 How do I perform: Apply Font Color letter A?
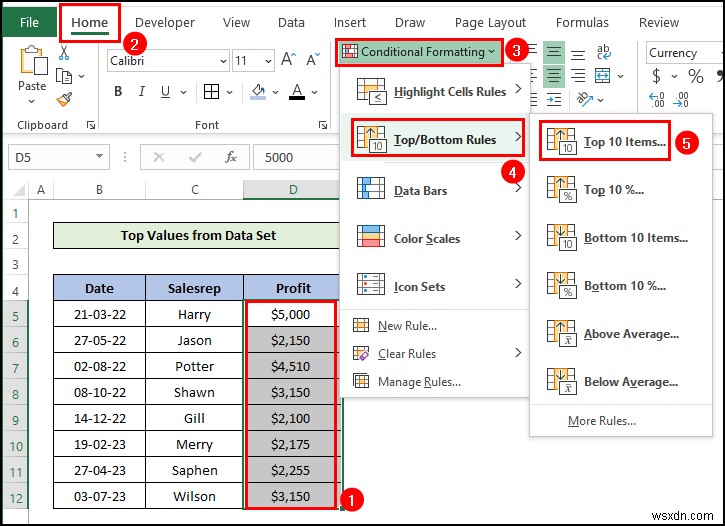click(x=297, y=92)
